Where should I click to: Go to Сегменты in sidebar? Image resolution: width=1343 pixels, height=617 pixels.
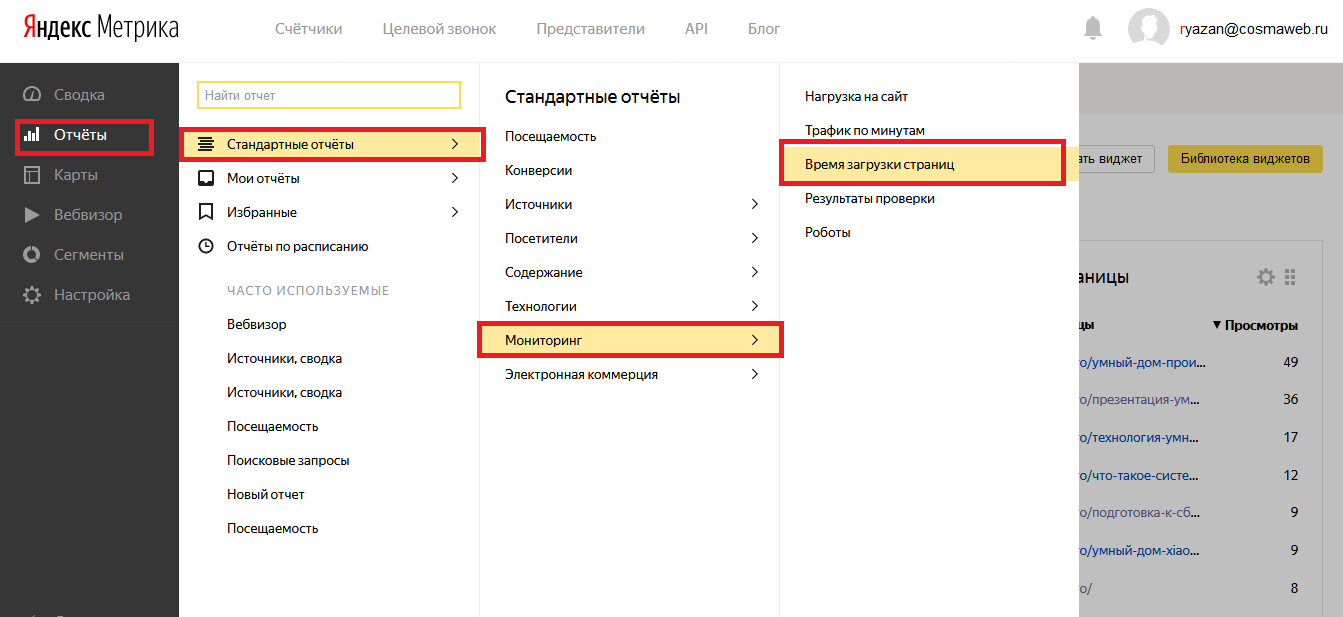89,255
